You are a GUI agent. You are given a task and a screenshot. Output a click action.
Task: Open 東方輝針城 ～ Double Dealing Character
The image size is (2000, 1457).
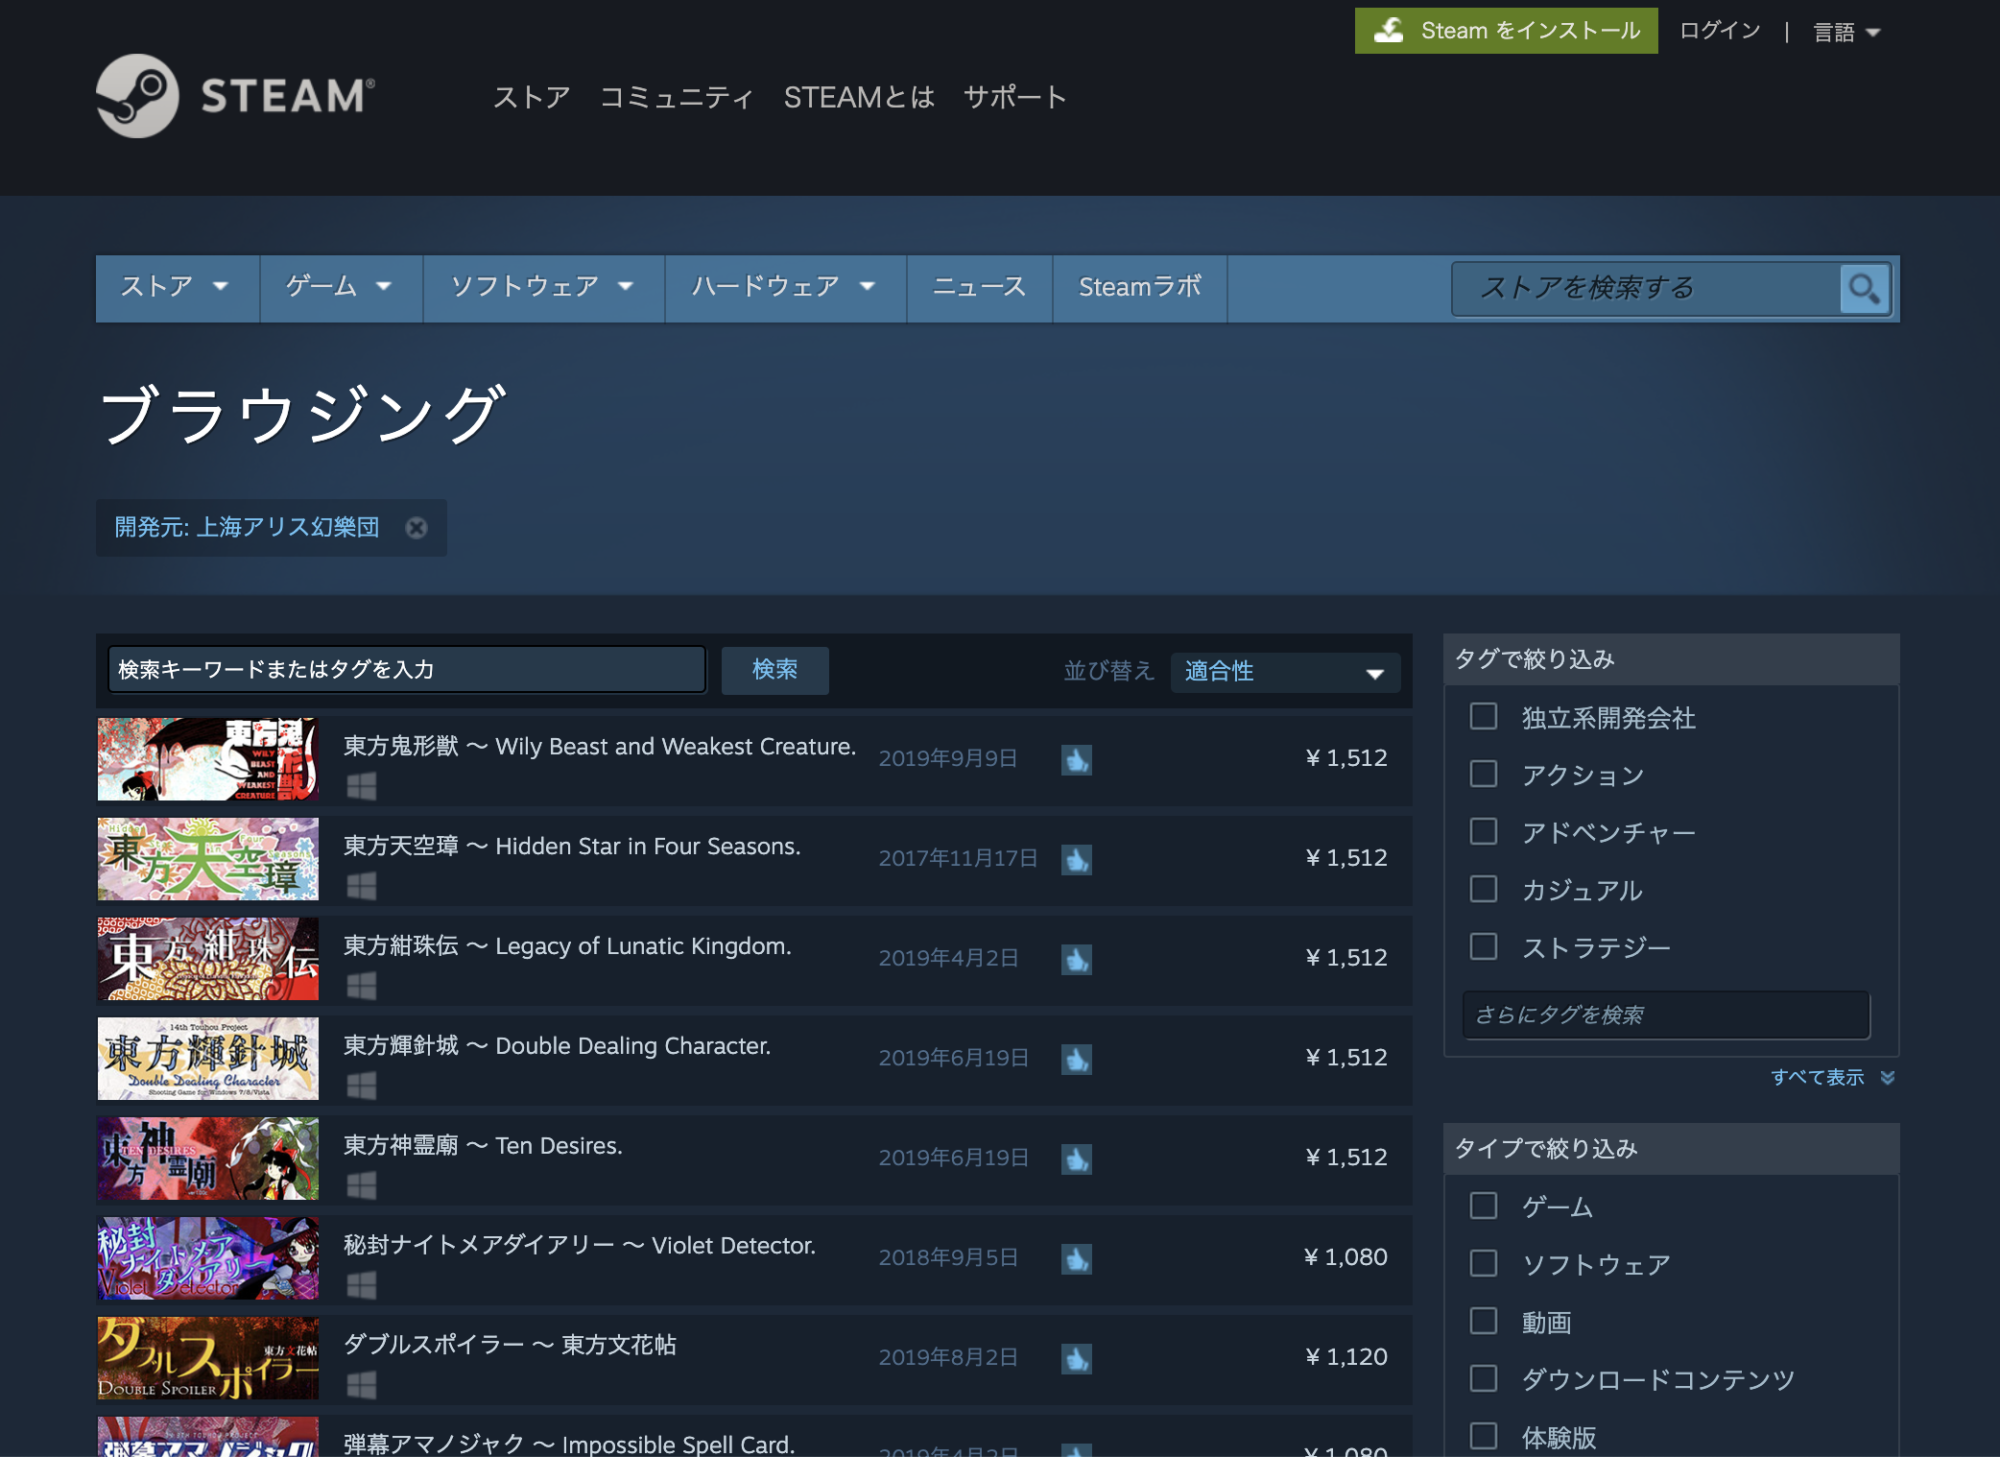pos(557,1047)
